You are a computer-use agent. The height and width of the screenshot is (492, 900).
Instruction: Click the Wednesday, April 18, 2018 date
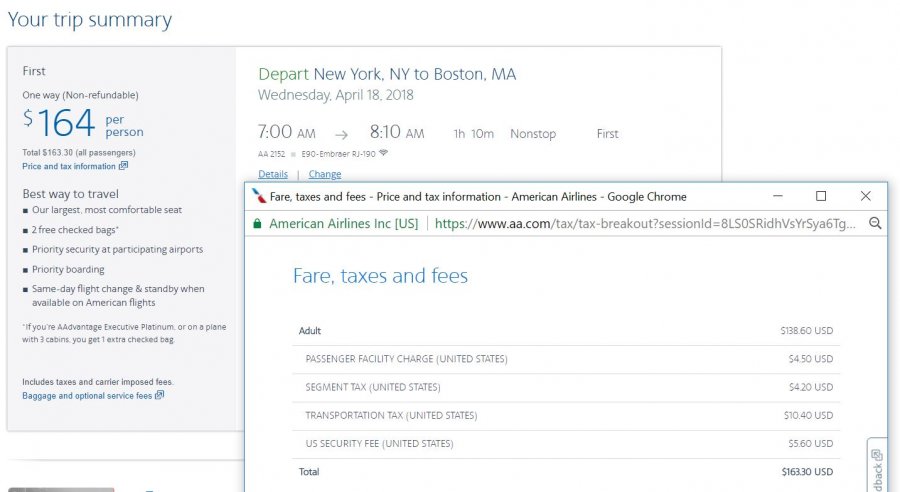(335, 95)
